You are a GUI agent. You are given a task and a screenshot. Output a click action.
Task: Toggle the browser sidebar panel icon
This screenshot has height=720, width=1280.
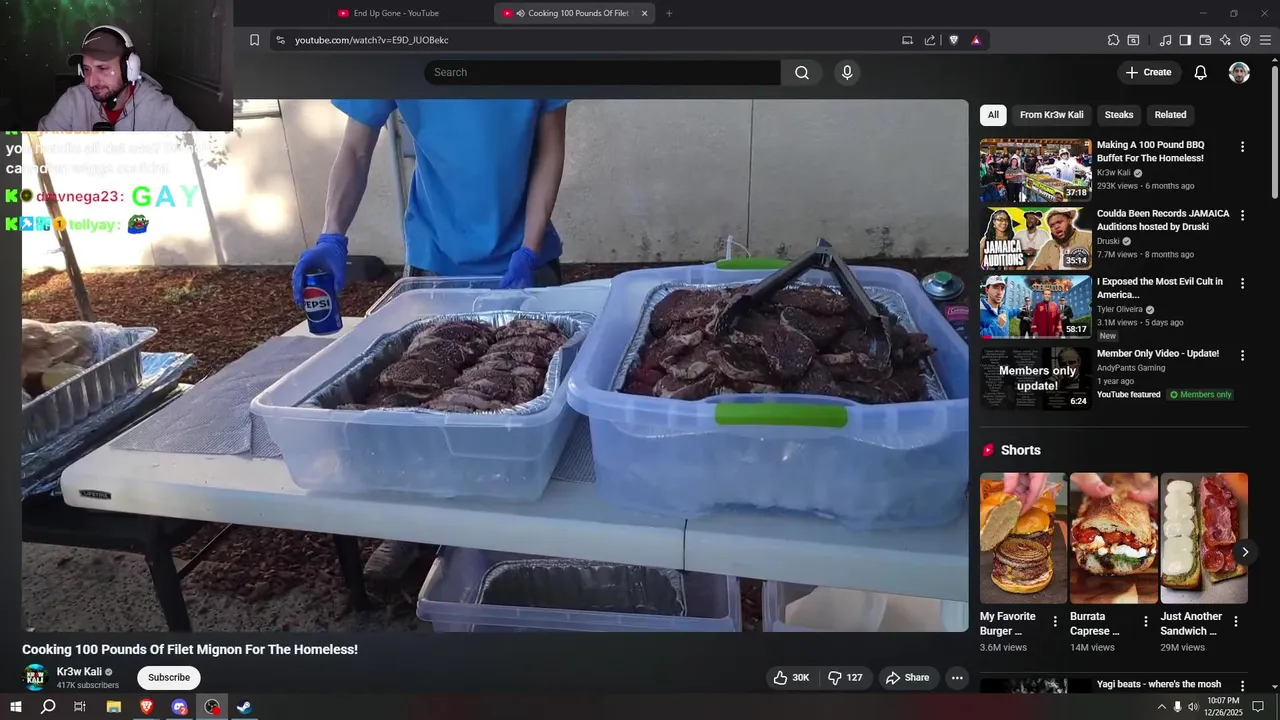1185,40
